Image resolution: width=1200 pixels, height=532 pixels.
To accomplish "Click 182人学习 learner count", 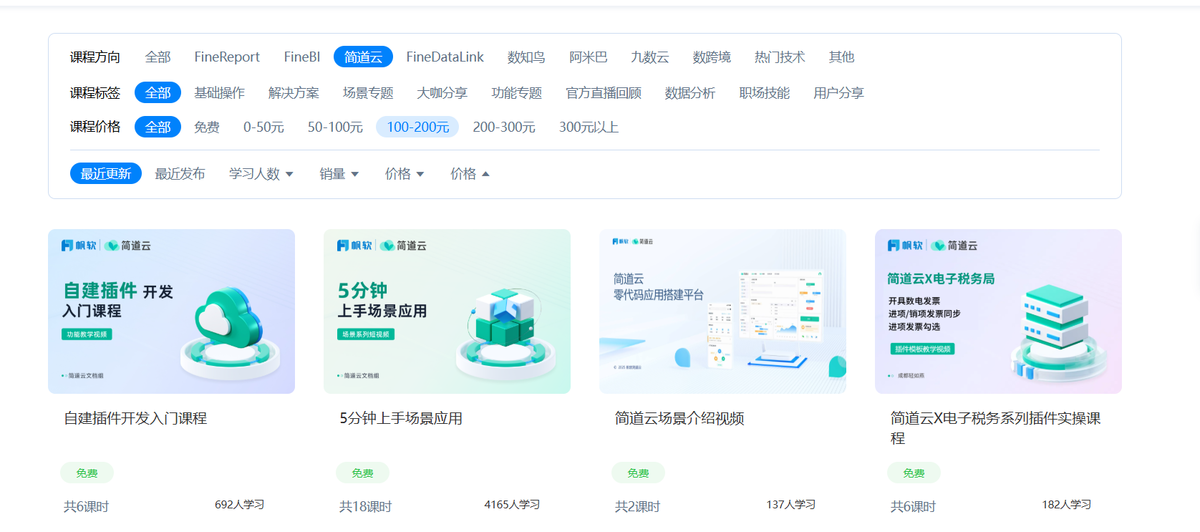I will (1067, 505).
